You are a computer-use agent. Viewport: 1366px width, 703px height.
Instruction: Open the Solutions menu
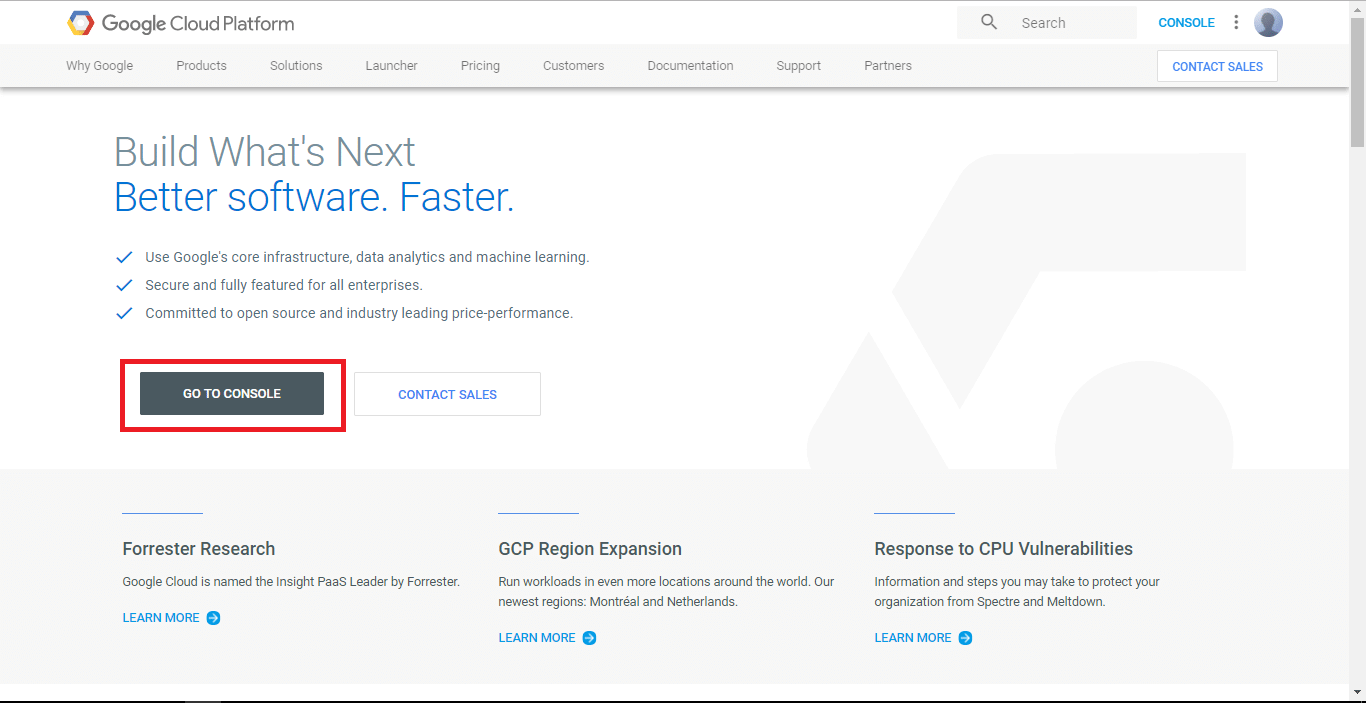click(296, 66)
